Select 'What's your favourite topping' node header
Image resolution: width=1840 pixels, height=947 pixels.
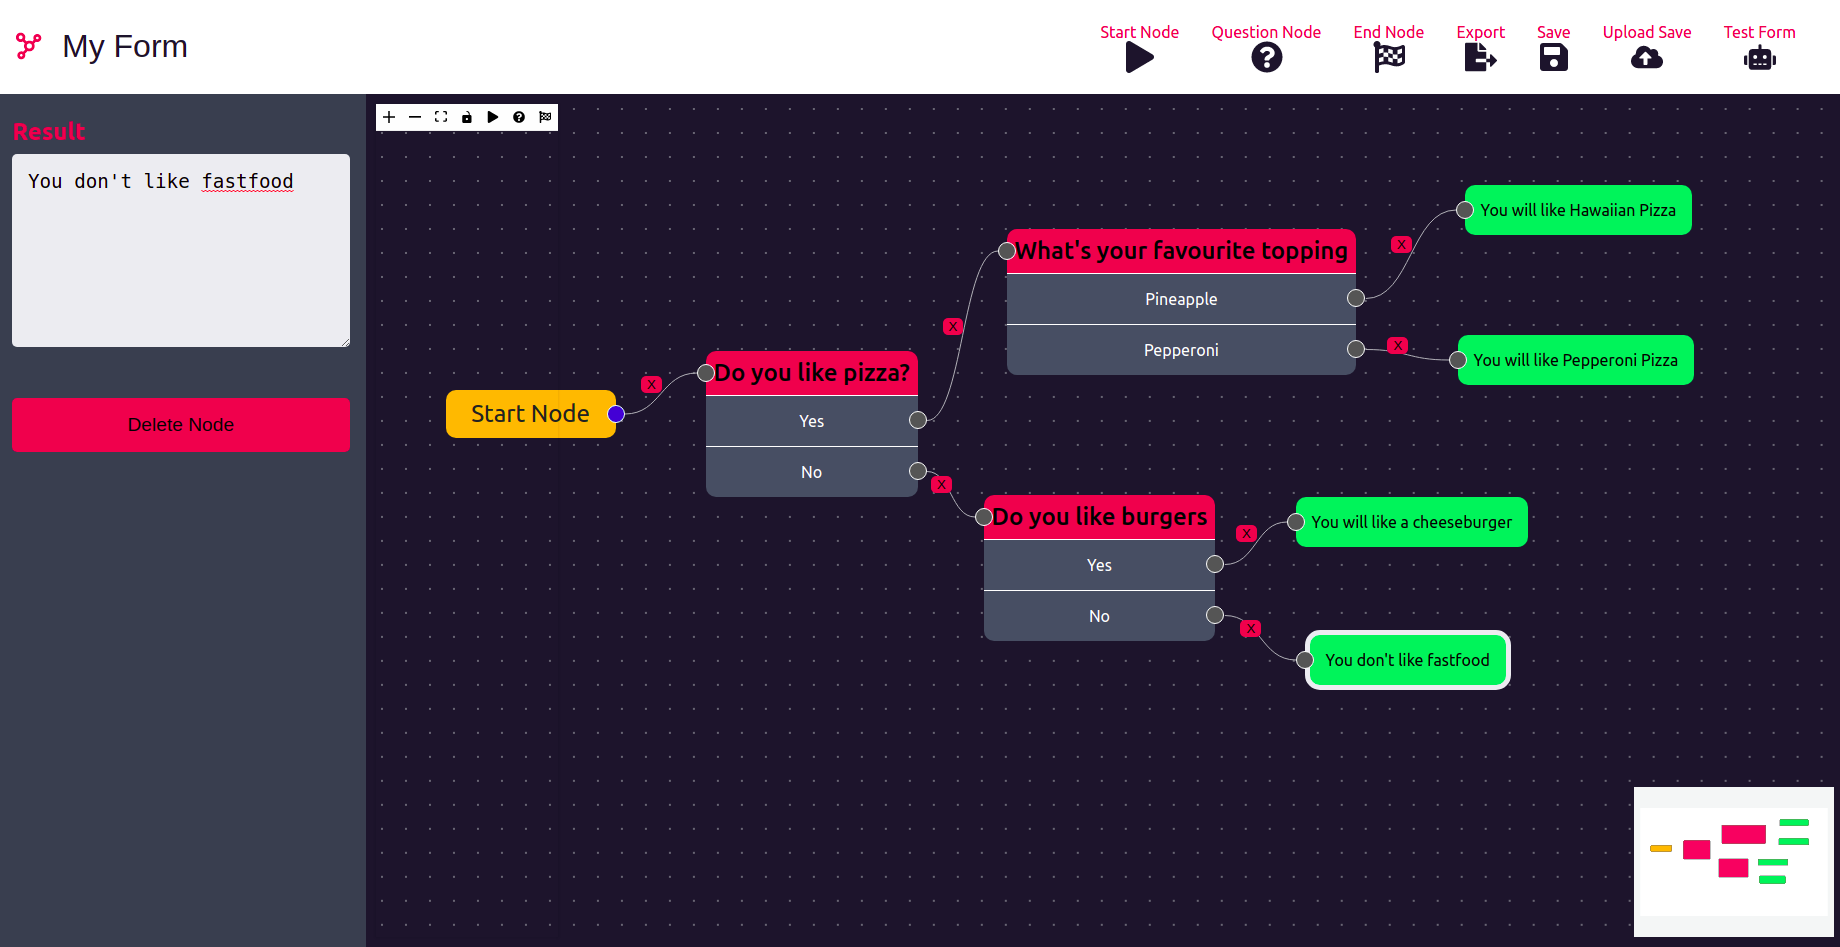(x=1181, y=251)
